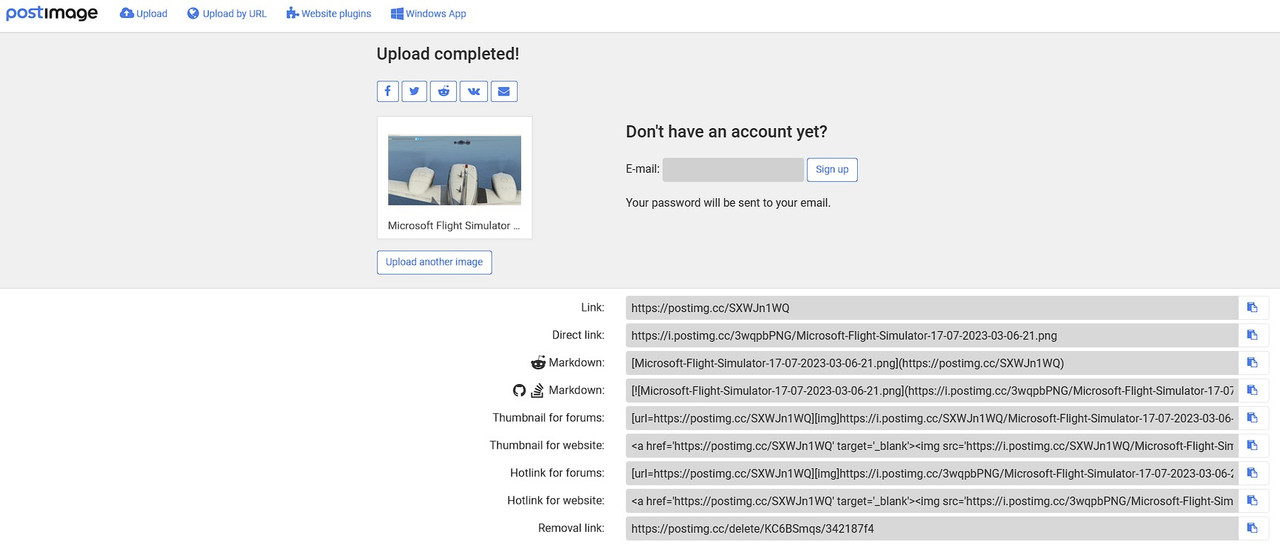Click 'Your password will be sent' note
The image size is (1280, 547).
coord(728,203)
